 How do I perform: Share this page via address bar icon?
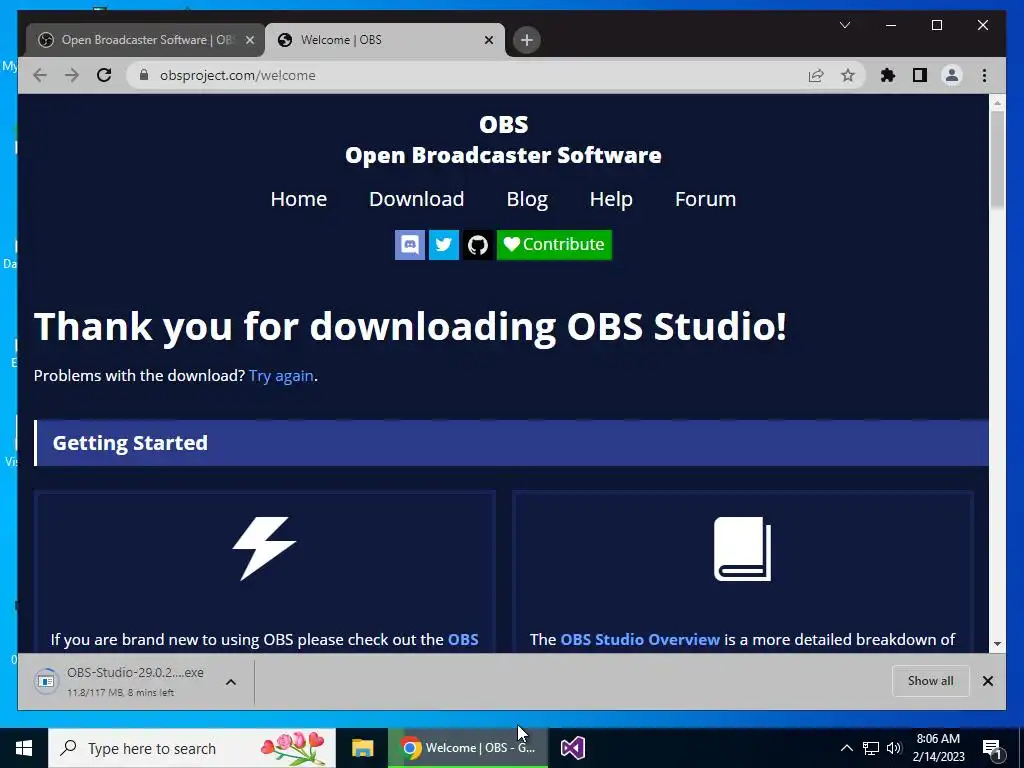(816, 76)
